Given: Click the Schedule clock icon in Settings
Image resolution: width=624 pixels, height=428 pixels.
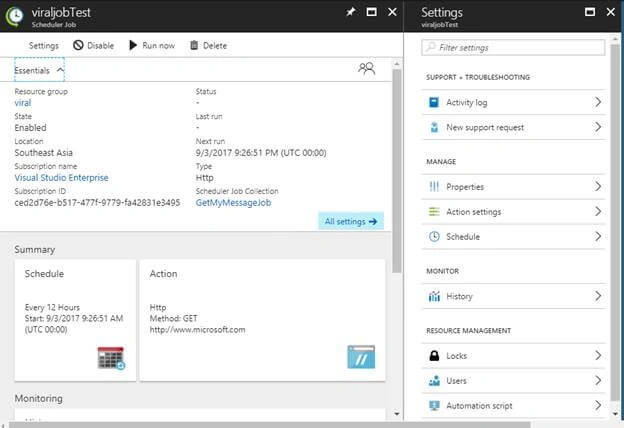Looking at the screenshot, I should click(x=434, y=236).
